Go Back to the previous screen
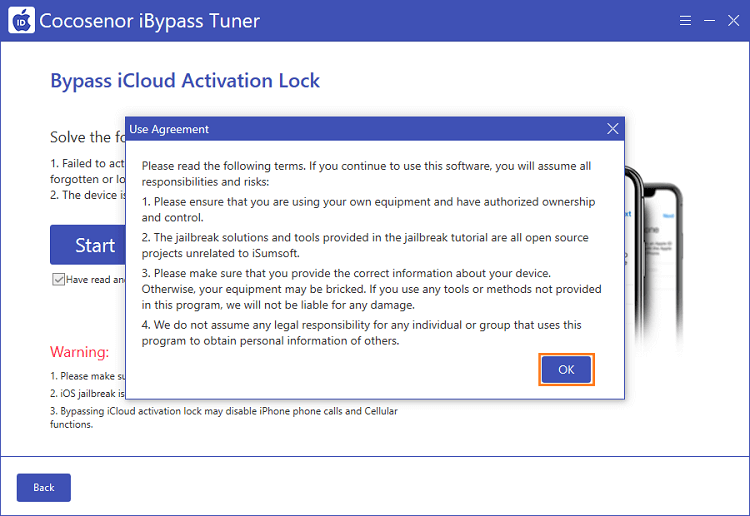 44,487
